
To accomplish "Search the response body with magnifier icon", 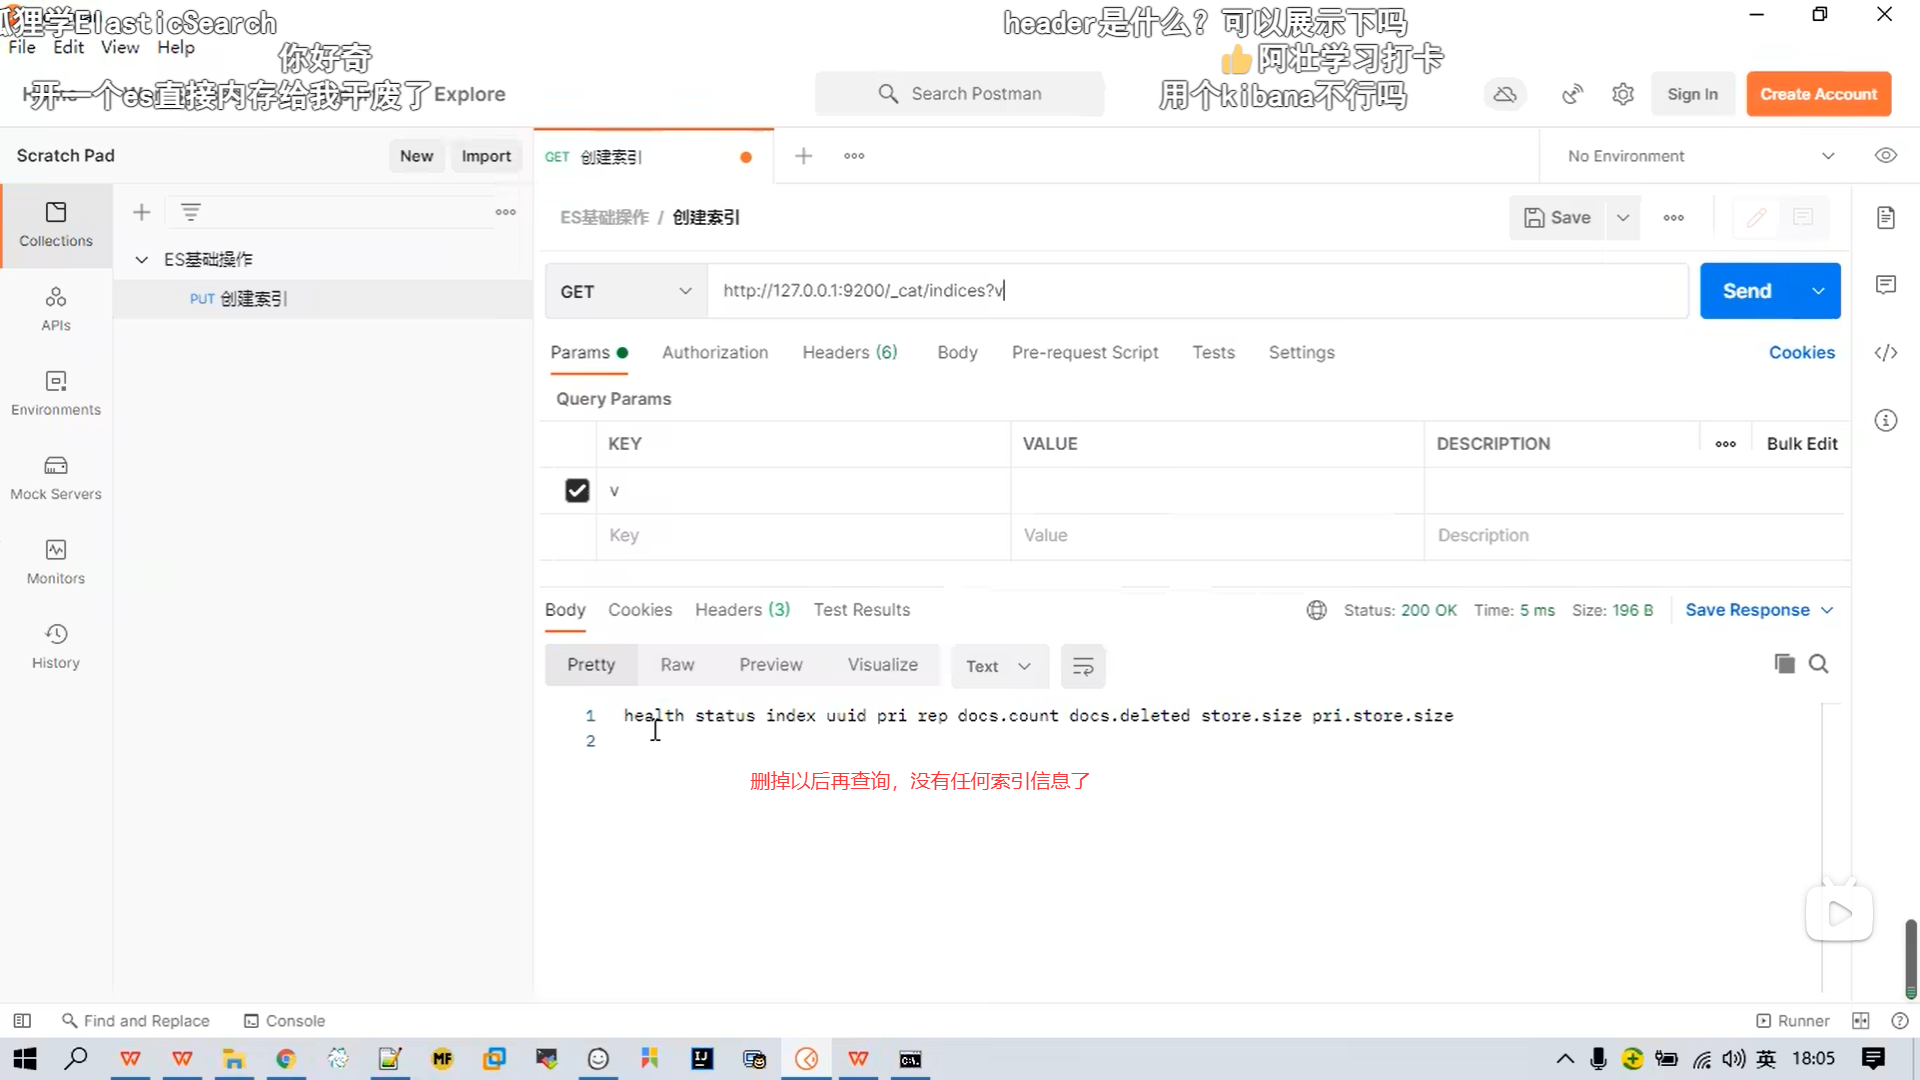I will [1818, 664].
